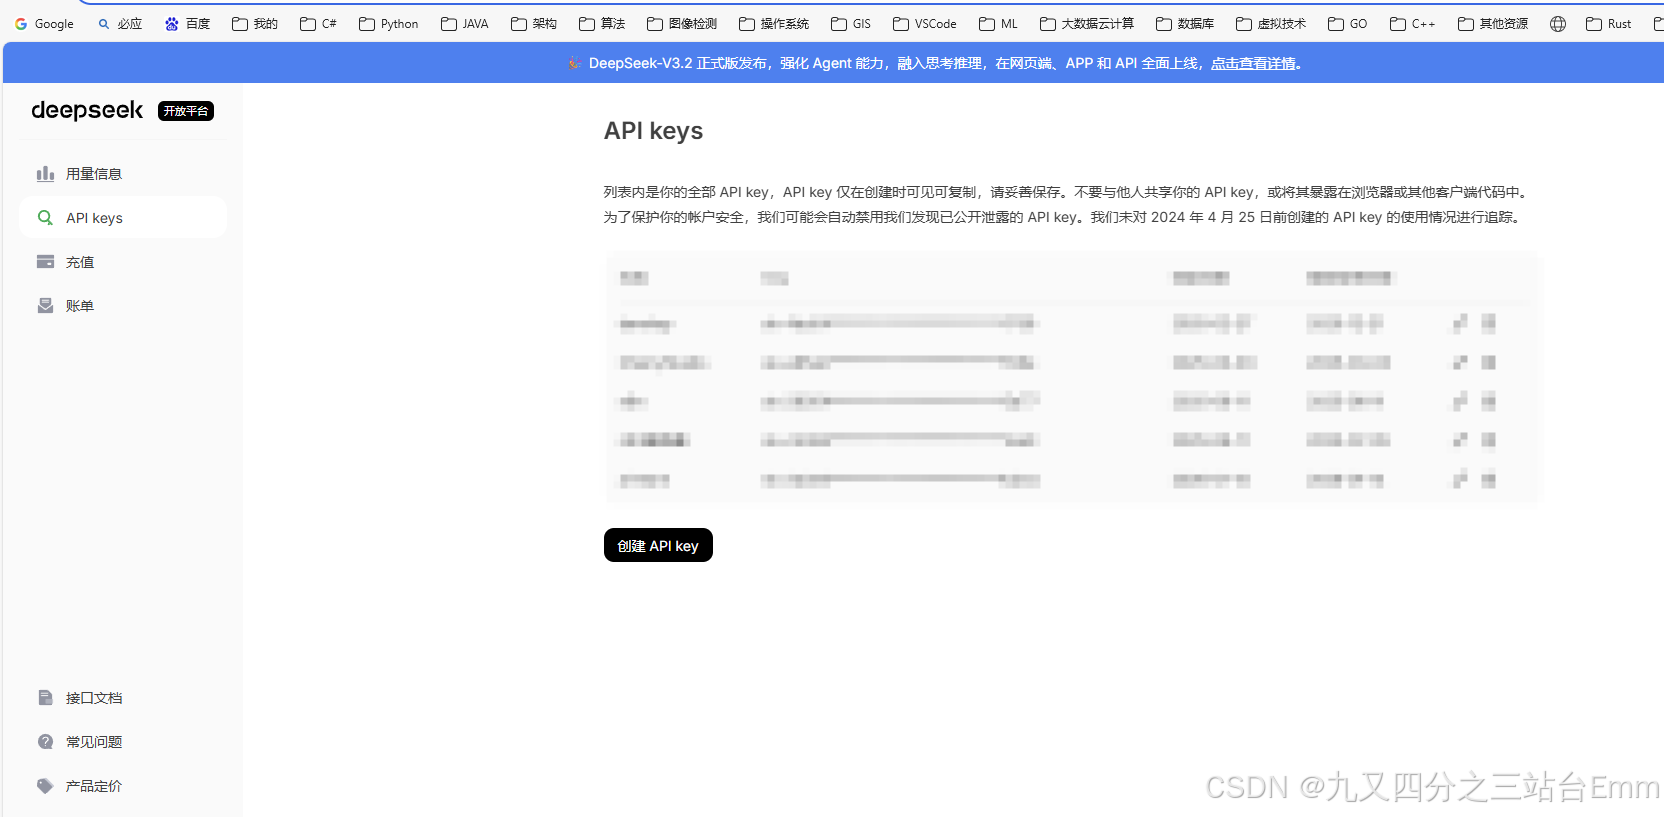Go to 账单 in the sidebar
The width and height of the screenshot is (1664, 817).
[x=123, y=306]
